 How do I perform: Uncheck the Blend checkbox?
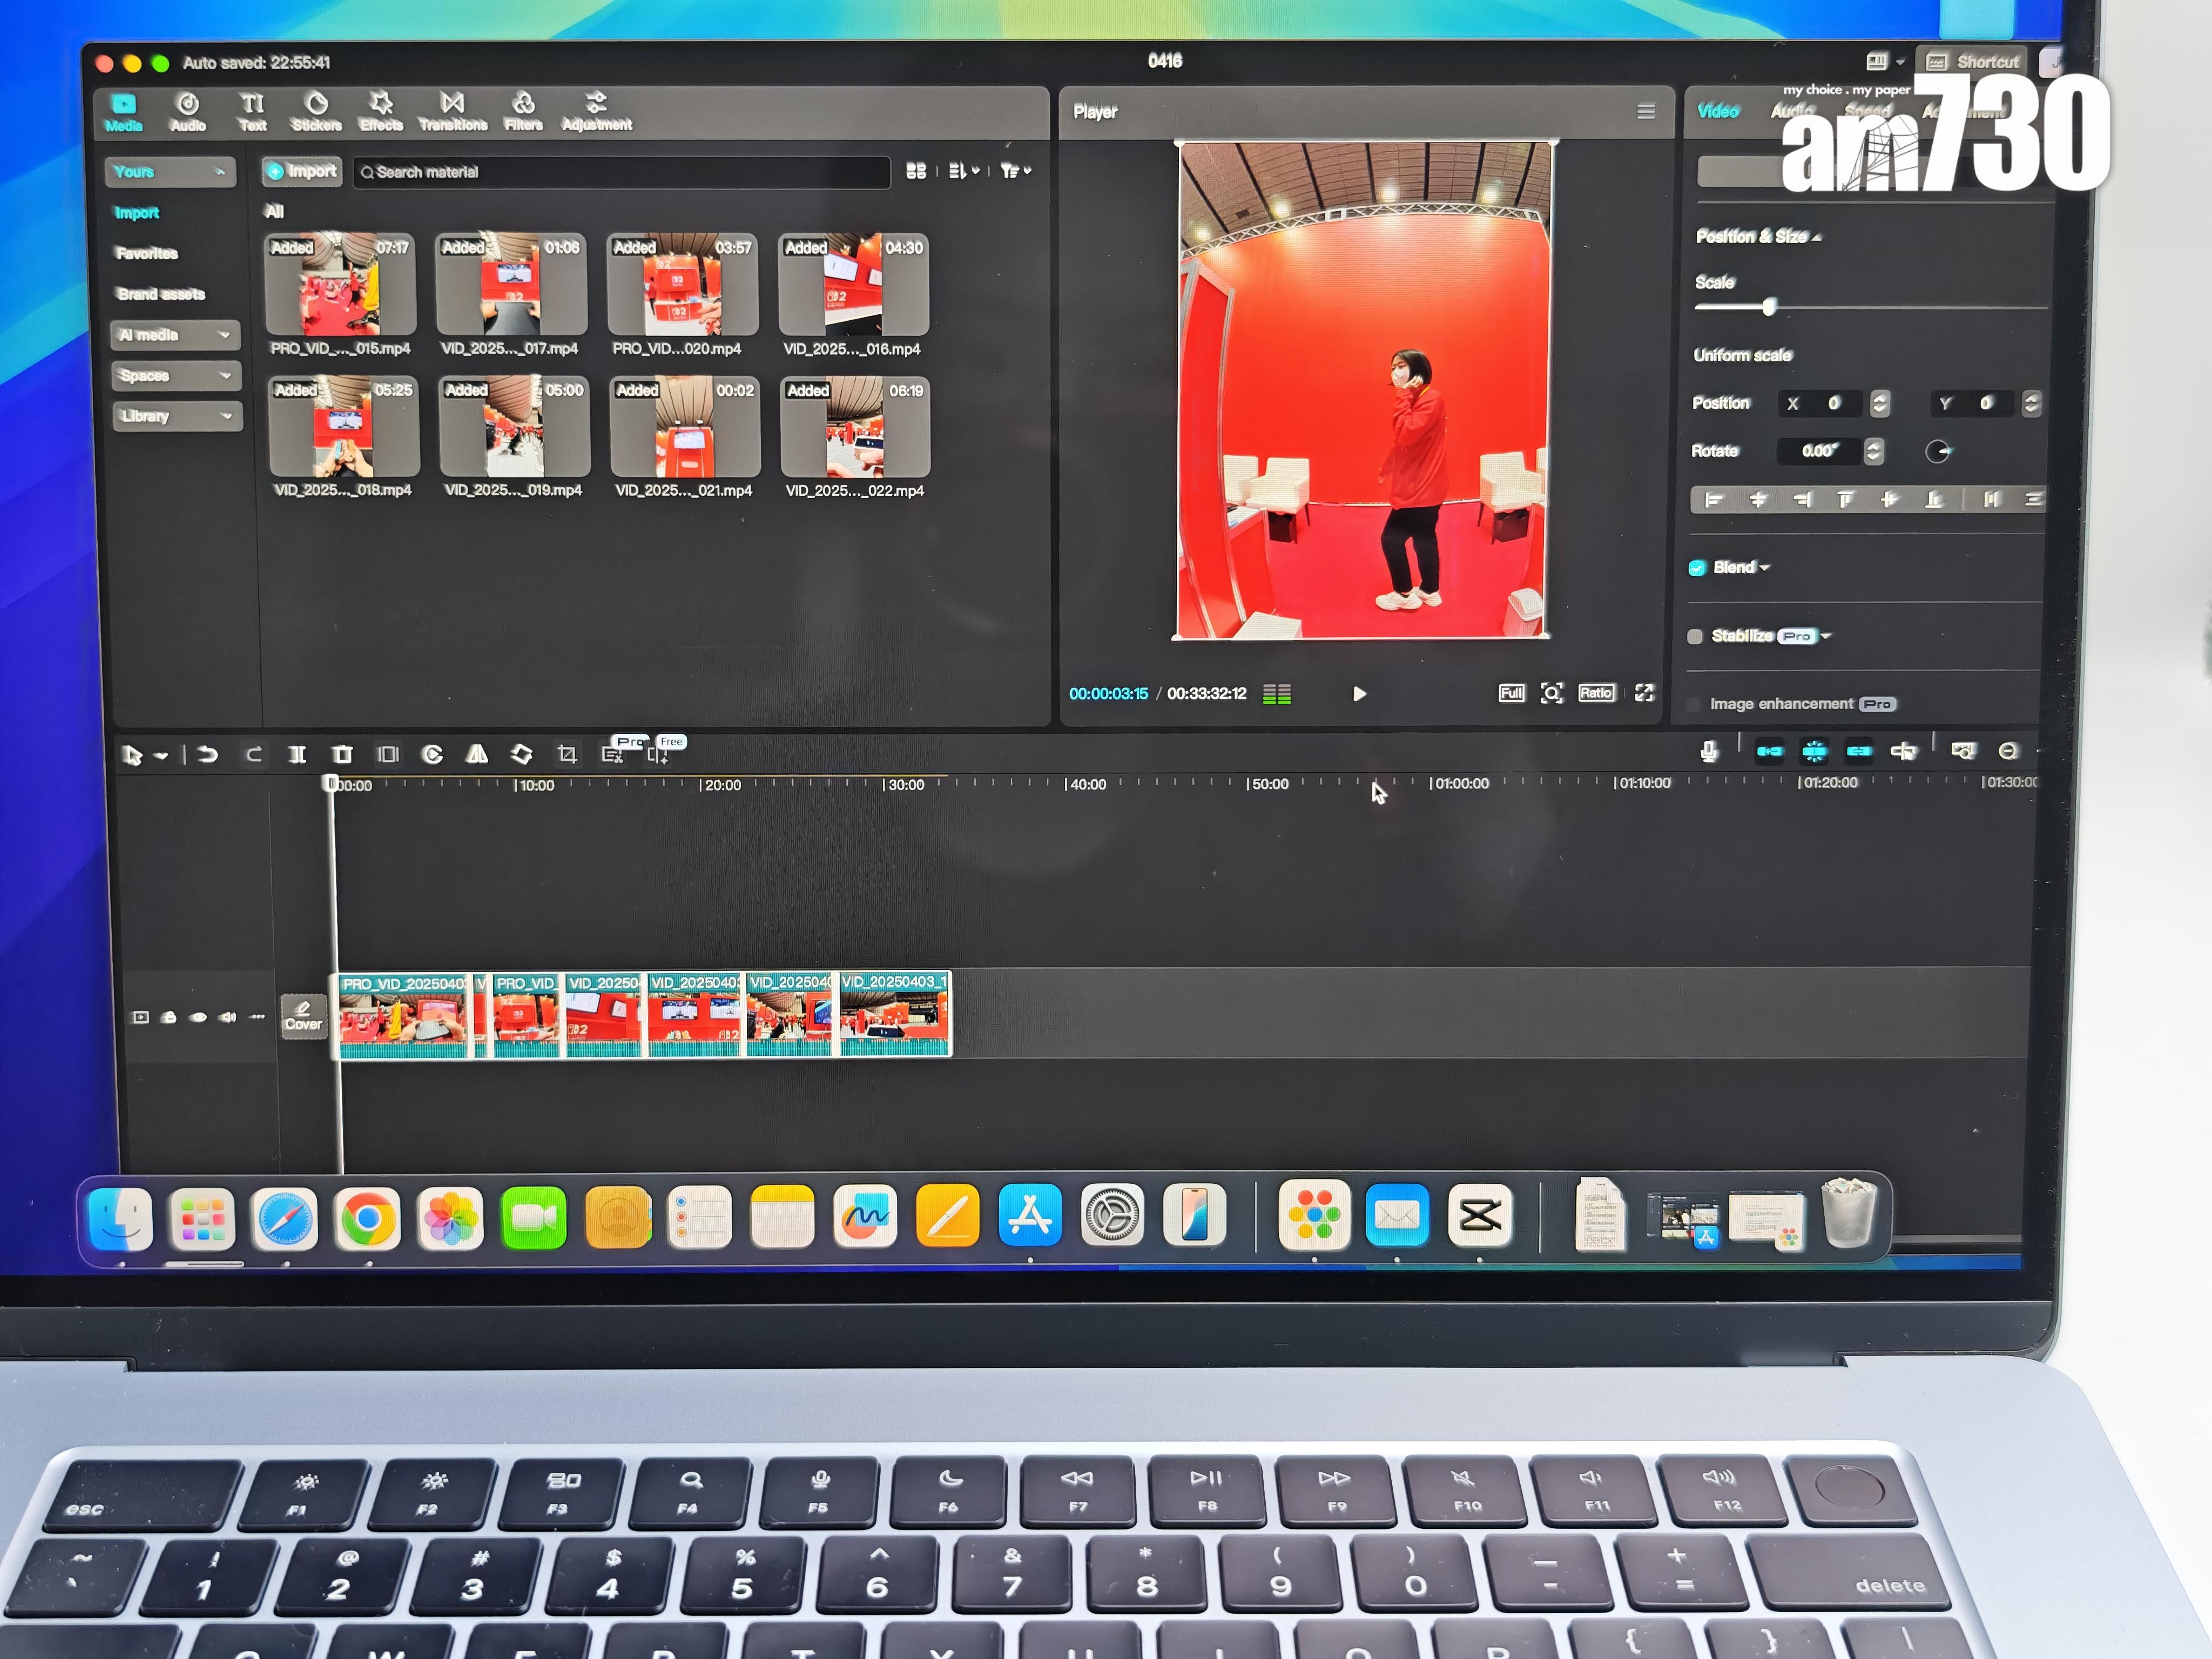coord(1697,567)
